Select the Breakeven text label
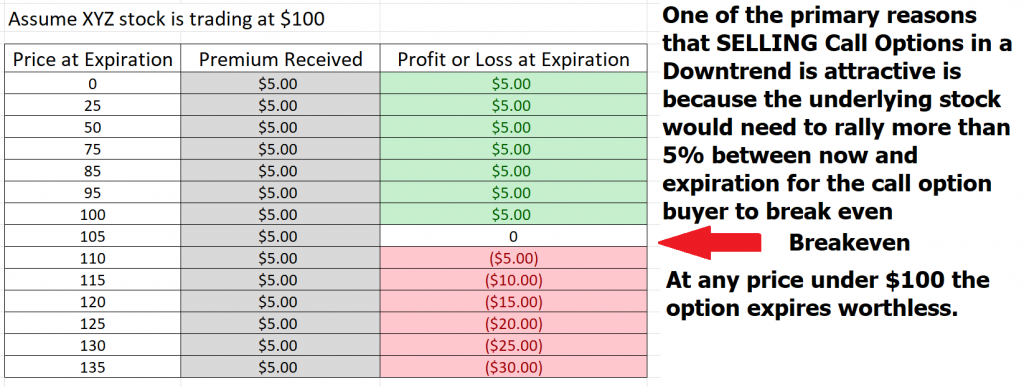Viewport: 1024px width, 387px height. click(x=849, y=243)
